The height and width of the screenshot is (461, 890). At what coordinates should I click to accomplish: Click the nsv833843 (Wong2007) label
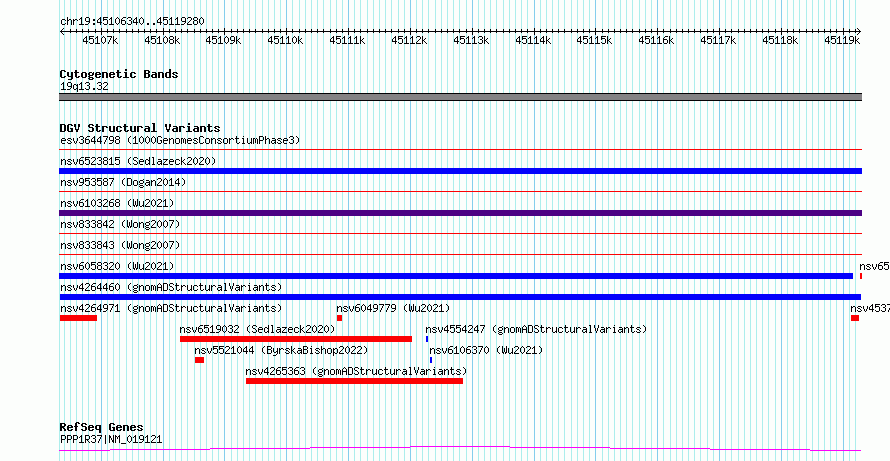[x=120, y=245]
